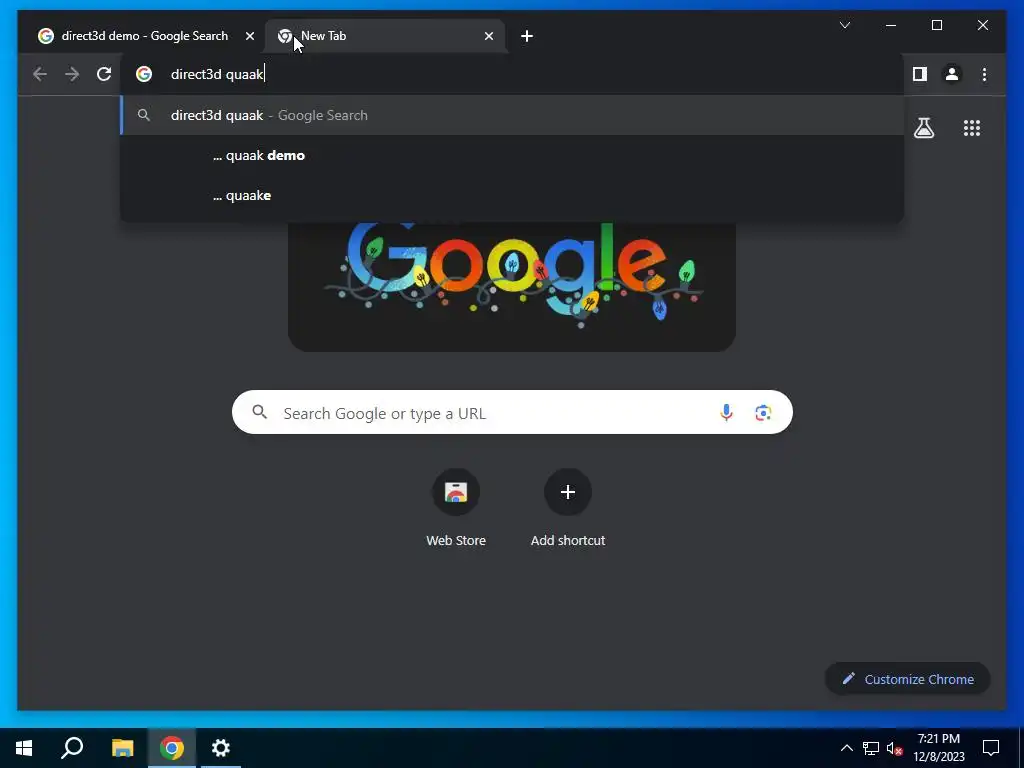
Task: Click the Chrome taskbar icon
Action: point(172,748)
